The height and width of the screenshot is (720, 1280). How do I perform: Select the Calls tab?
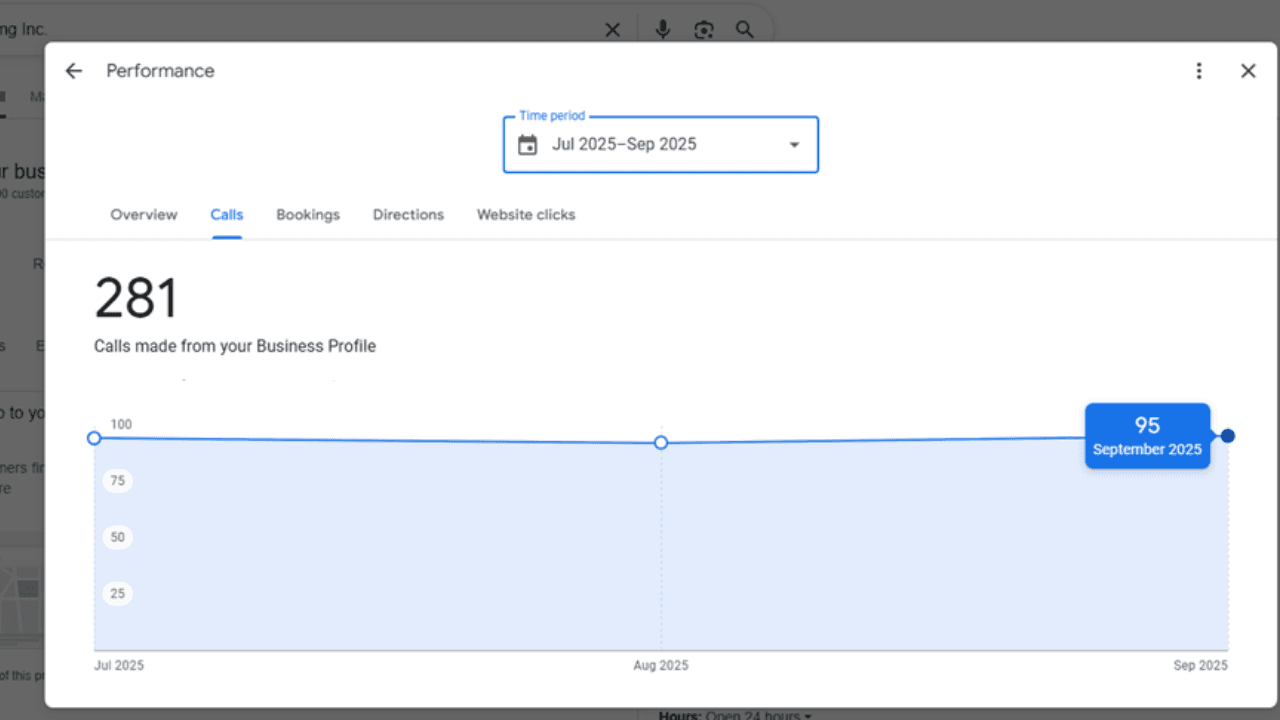pyautogui.click(x=226, y=214)
